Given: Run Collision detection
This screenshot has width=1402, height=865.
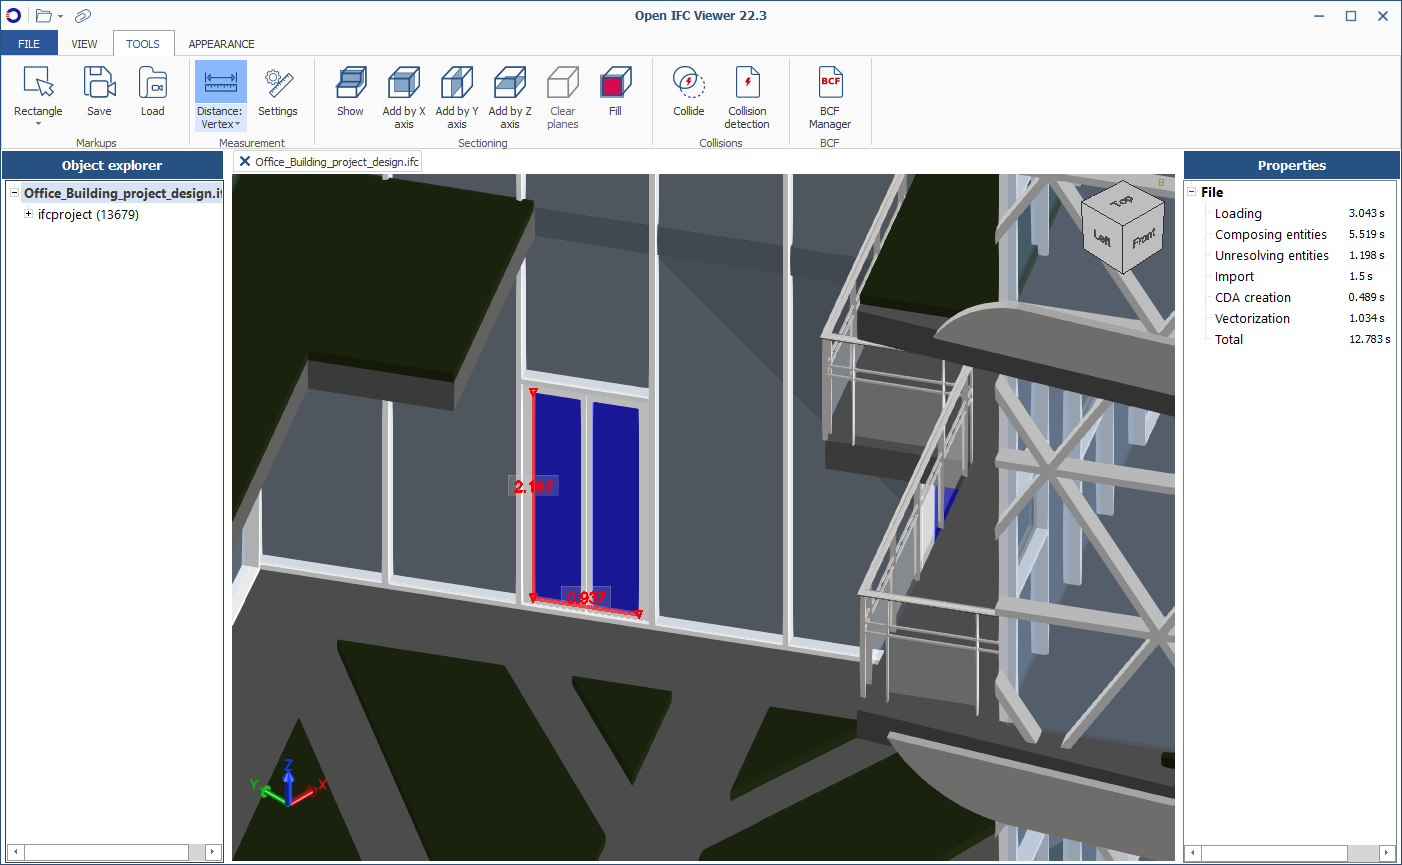Looking at the screenshot, I should pyautogui.click(x=747, y=95).
